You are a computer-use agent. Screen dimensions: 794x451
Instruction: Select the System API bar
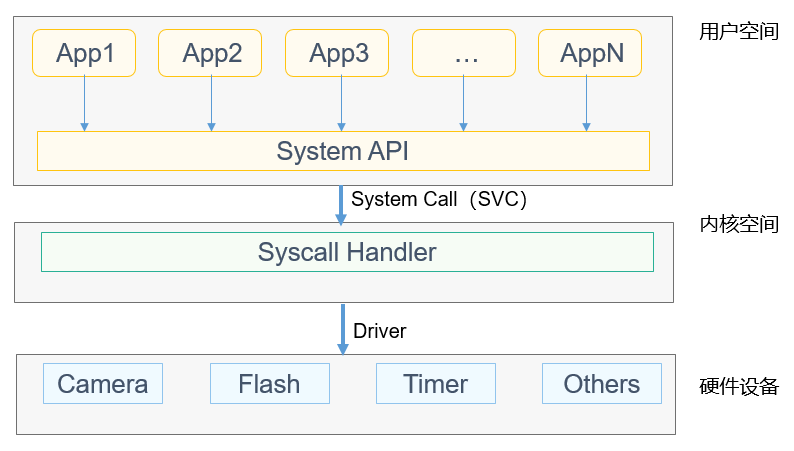pyautogui.click(x=343, y=151)
